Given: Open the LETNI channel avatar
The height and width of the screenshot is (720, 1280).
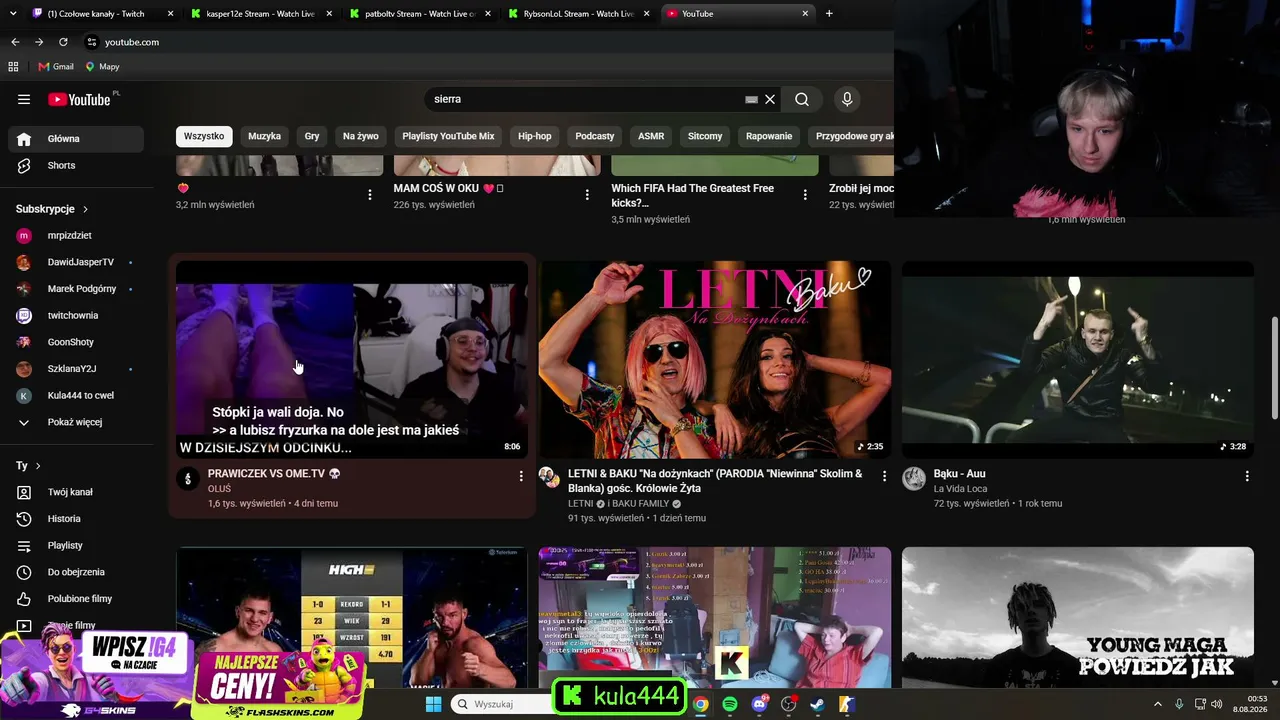Looking at the screenshot, I should click(550, 478).
